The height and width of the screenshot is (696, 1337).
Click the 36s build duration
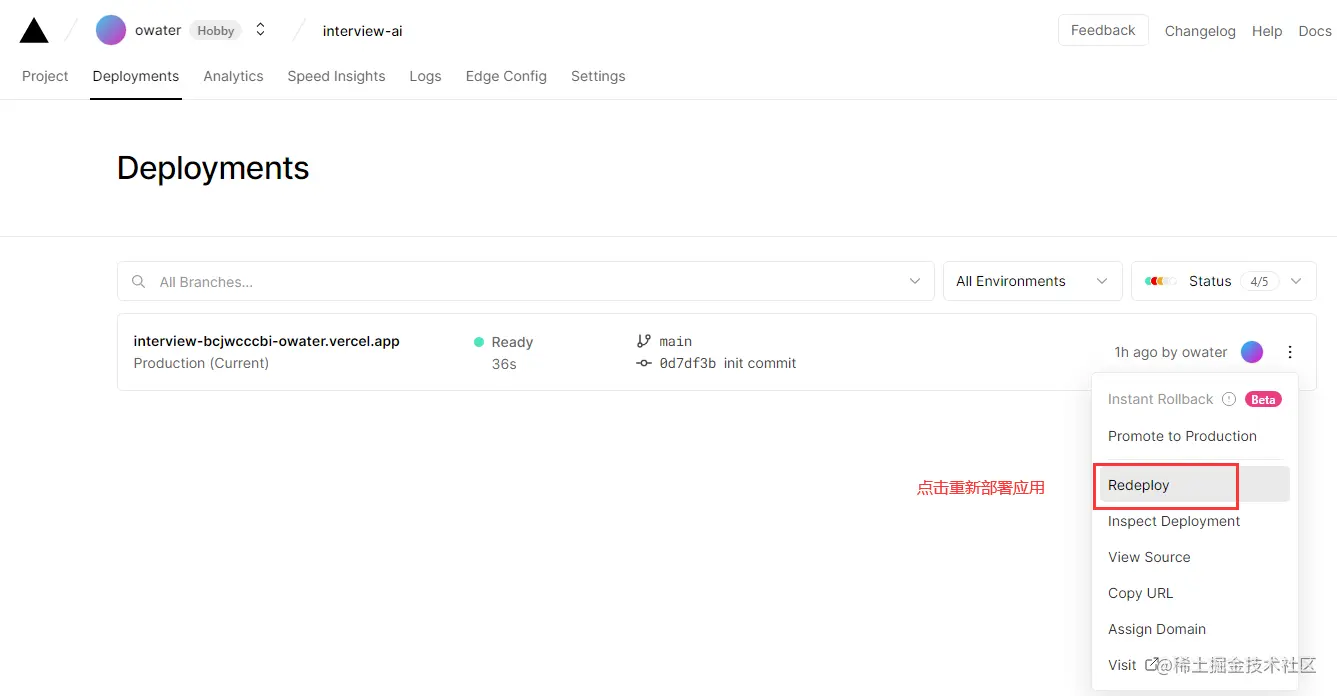(504, 364)
